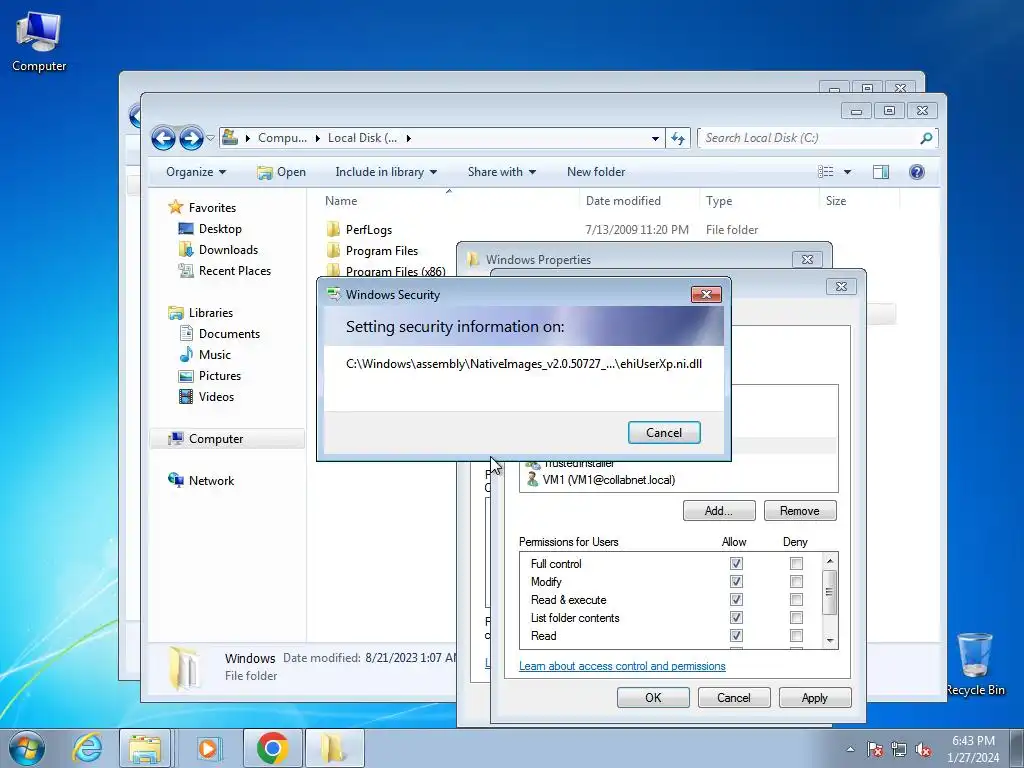Select the Program Files folder
Viewport: 1024px width, 768px height.
pos(381,251)
